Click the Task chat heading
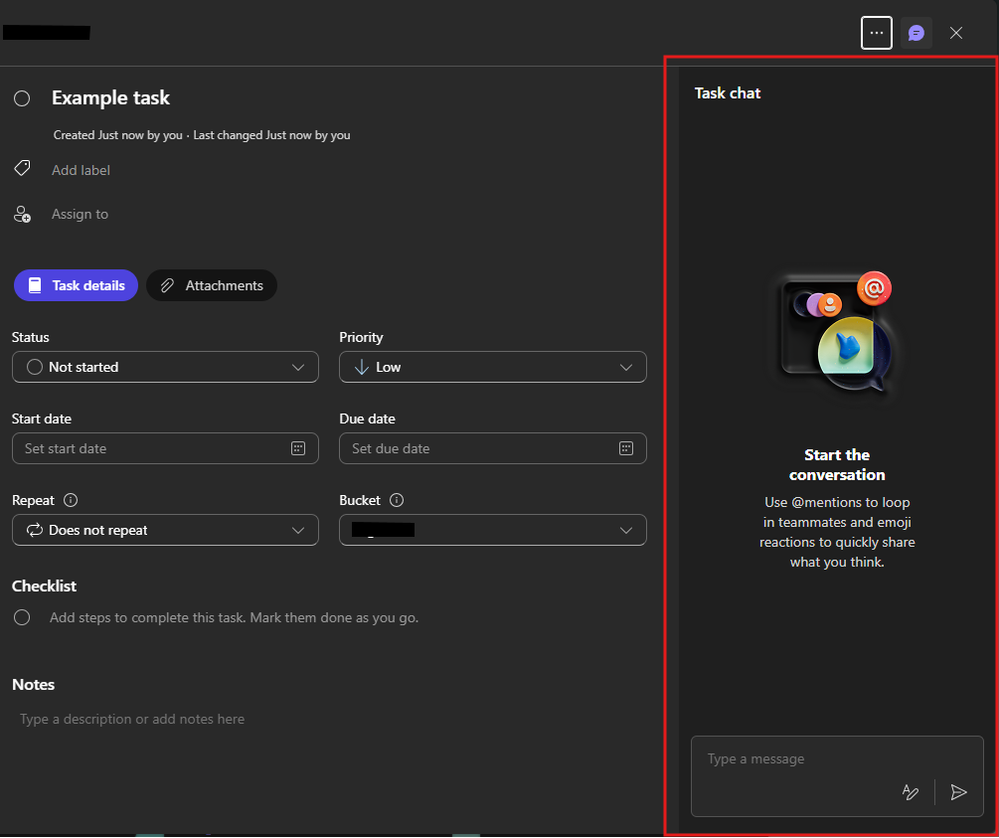Screen dimensions: 999x838 click(x=728, y=93)
